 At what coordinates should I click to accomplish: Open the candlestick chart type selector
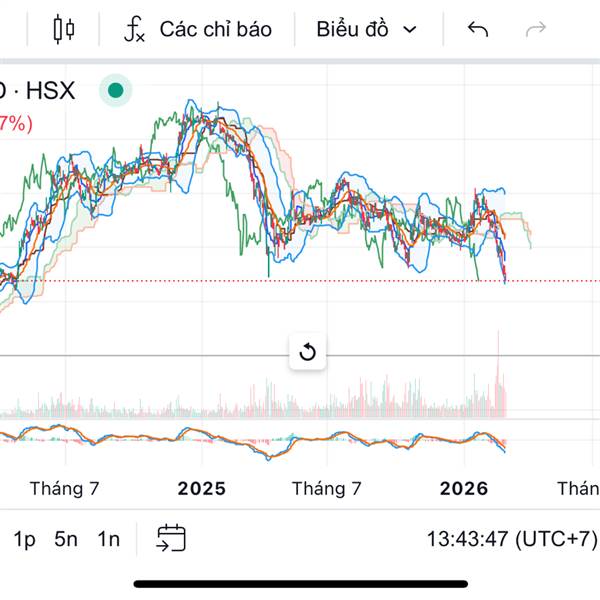pyautogui.click(x=64, y=29)
